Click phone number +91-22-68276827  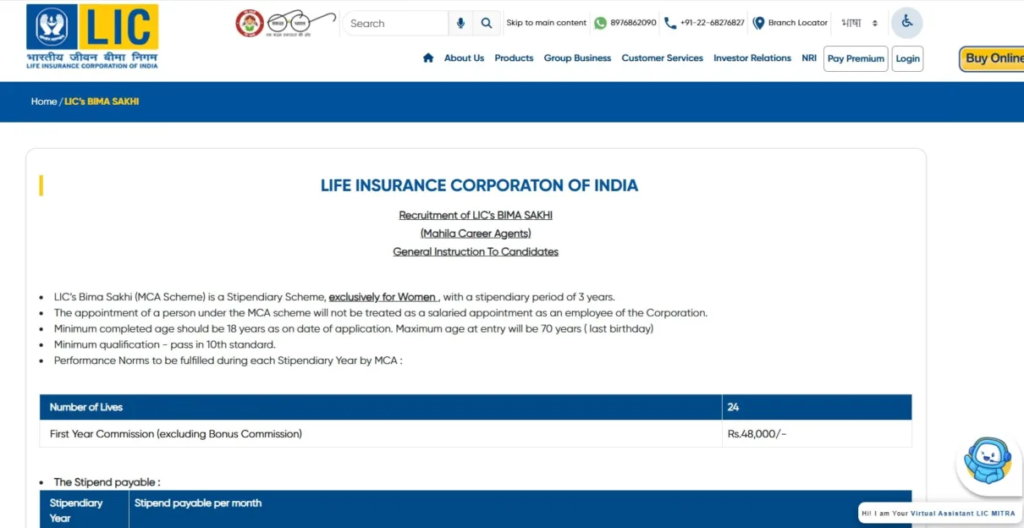coord(712,23)
